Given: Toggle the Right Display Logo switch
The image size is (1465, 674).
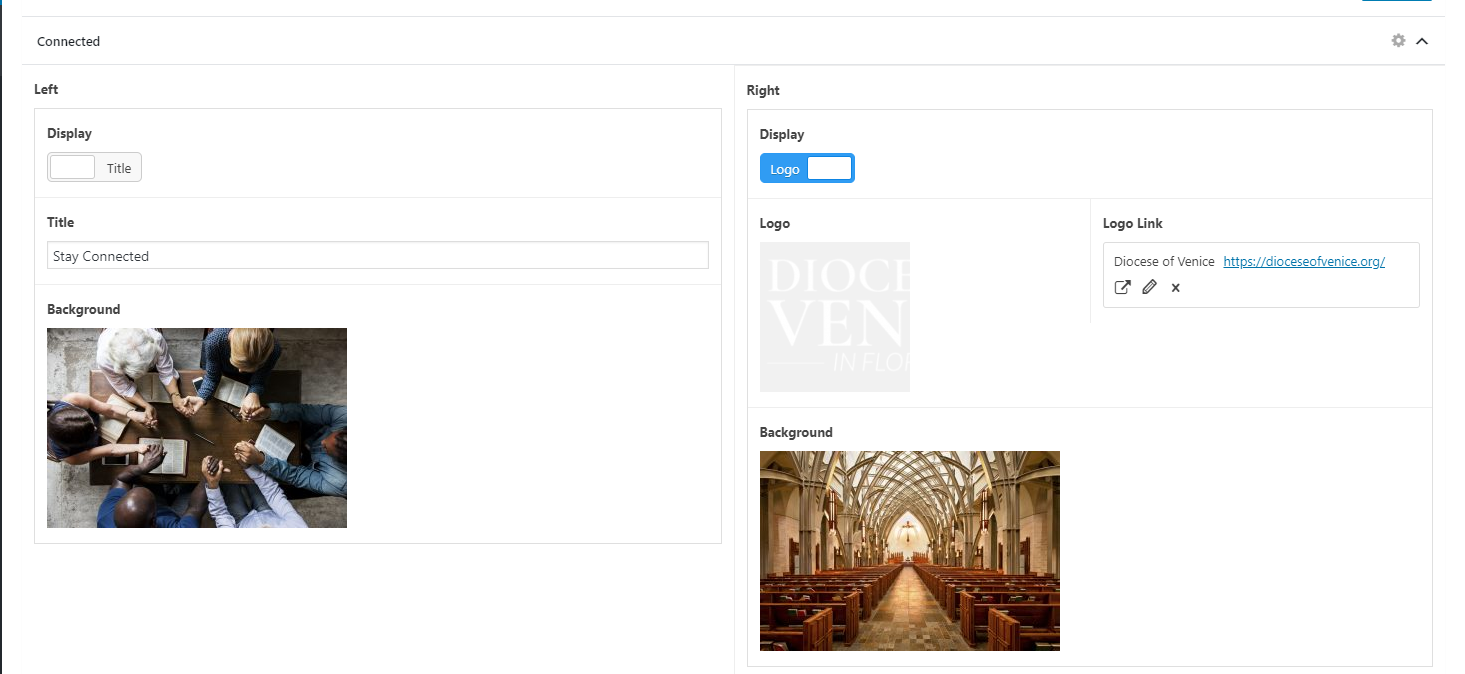Looking at the screenshot, I should coord(807,169).
